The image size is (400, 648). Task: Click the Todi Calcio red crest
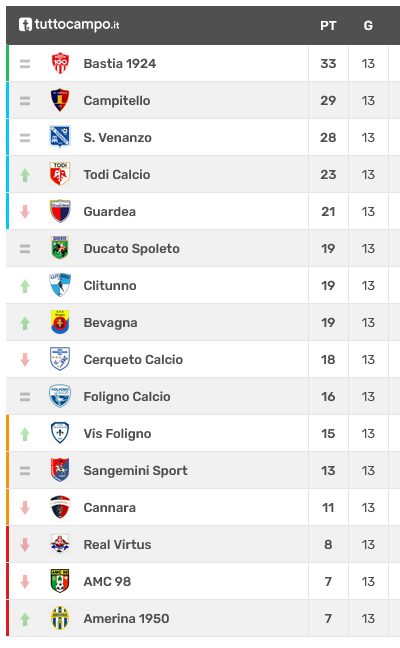[60, 174]
